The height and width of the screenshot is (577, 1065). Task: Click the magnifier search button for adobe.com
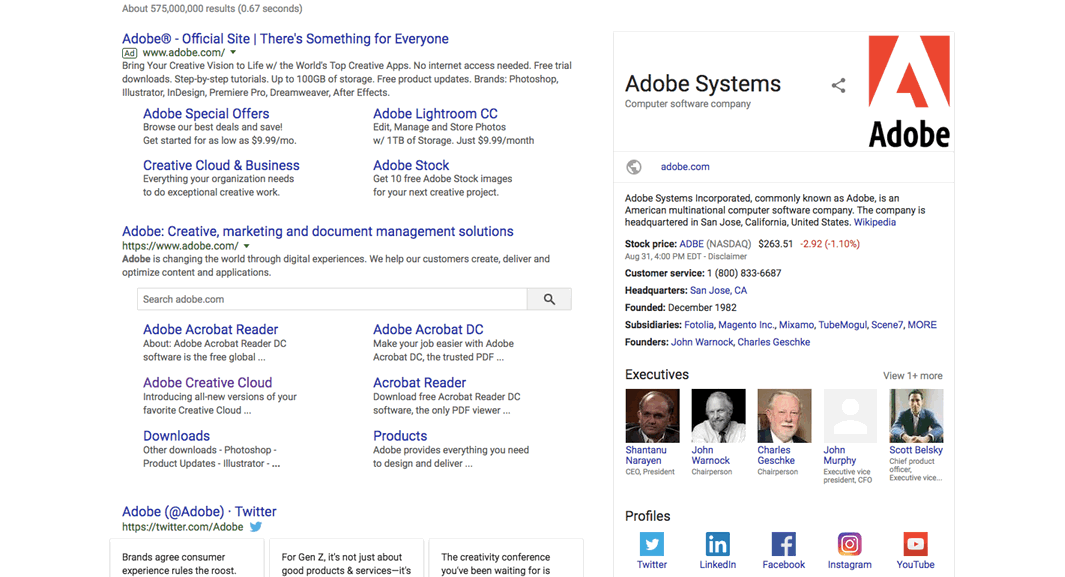tap(549, 299)
